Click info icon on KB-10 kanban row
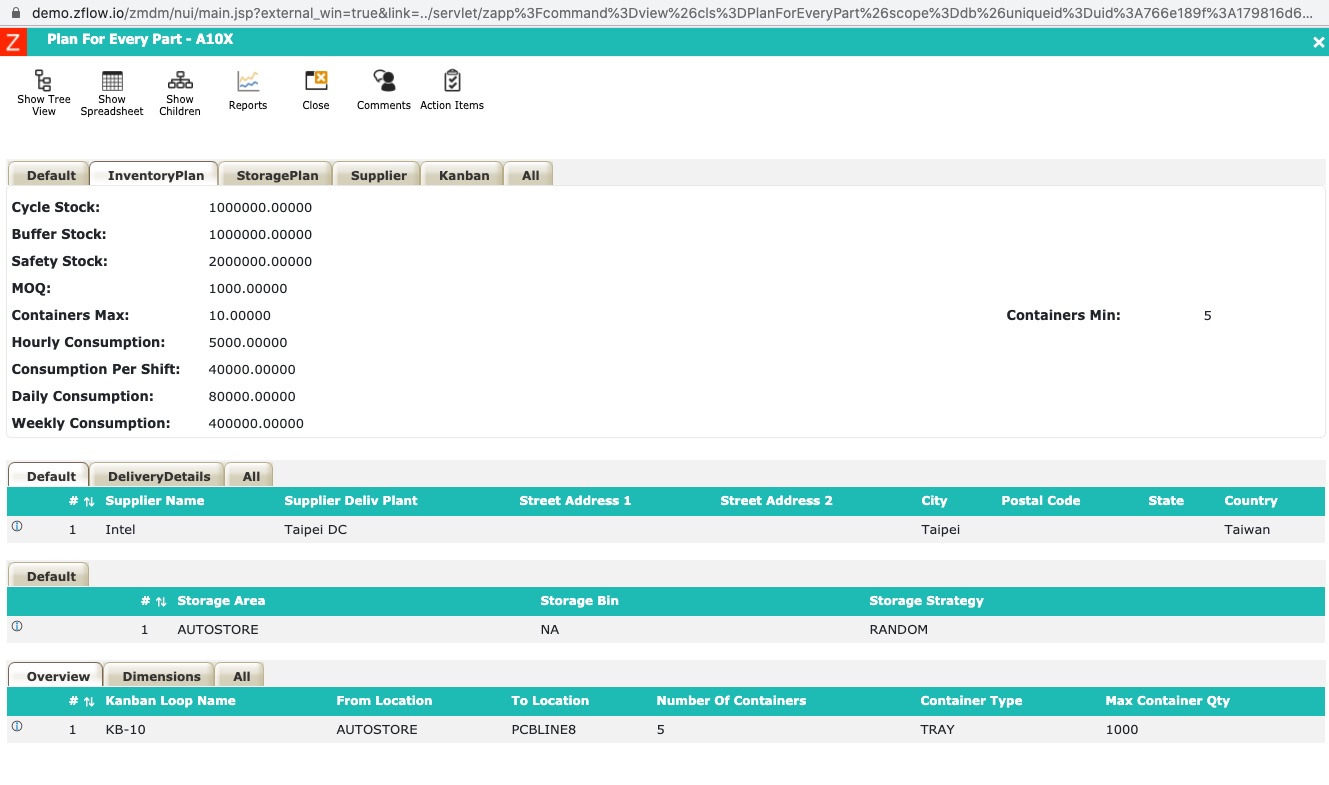Image resolution: width=1329 pixels, height=785 pixels. pyautogui.click(x=17, y=727)
